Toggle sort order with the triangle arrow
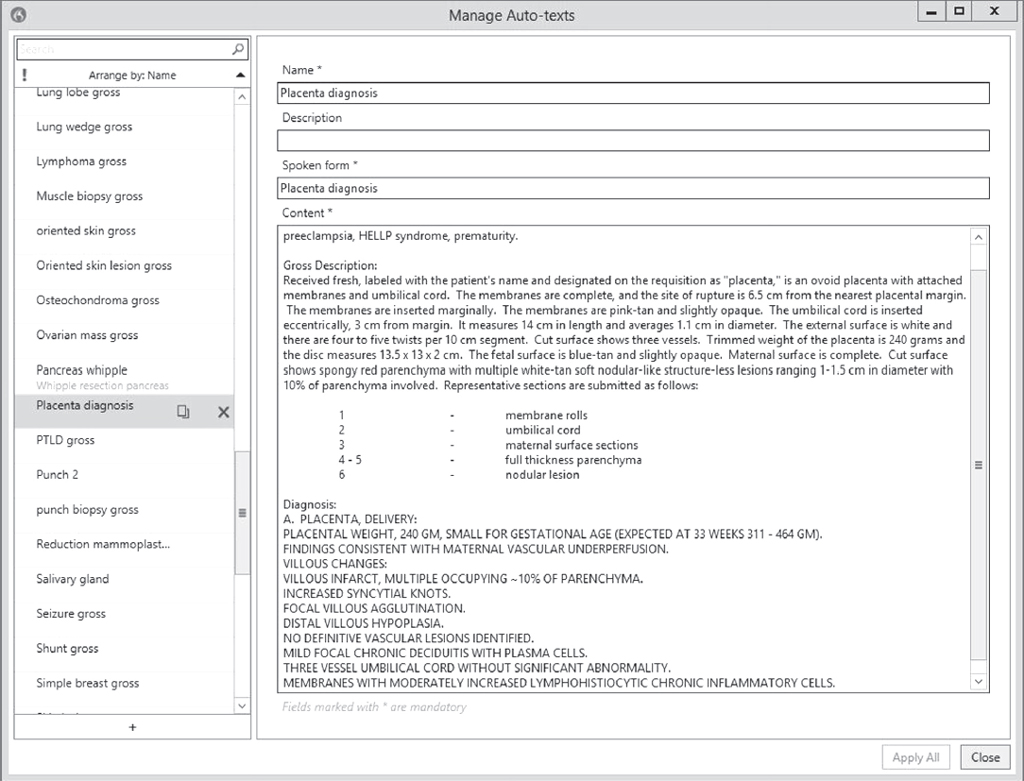Viewport: 1024px width, 781px height. [240, 75]
